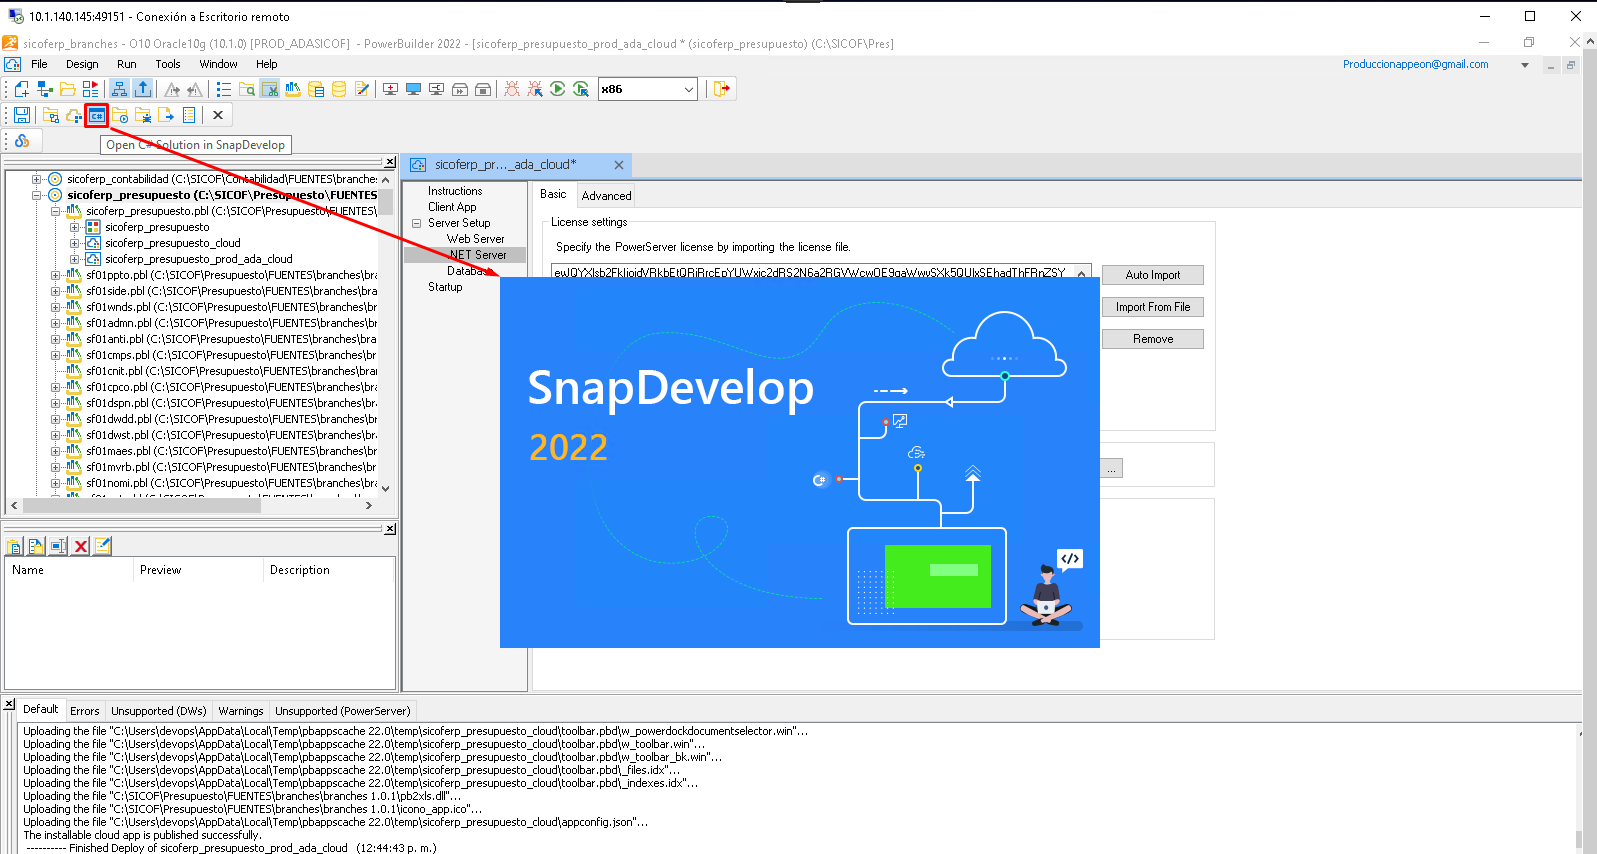Click the Auto Import button
Viewport: 1597px width, 854px height.
(x=1152, y=275)
